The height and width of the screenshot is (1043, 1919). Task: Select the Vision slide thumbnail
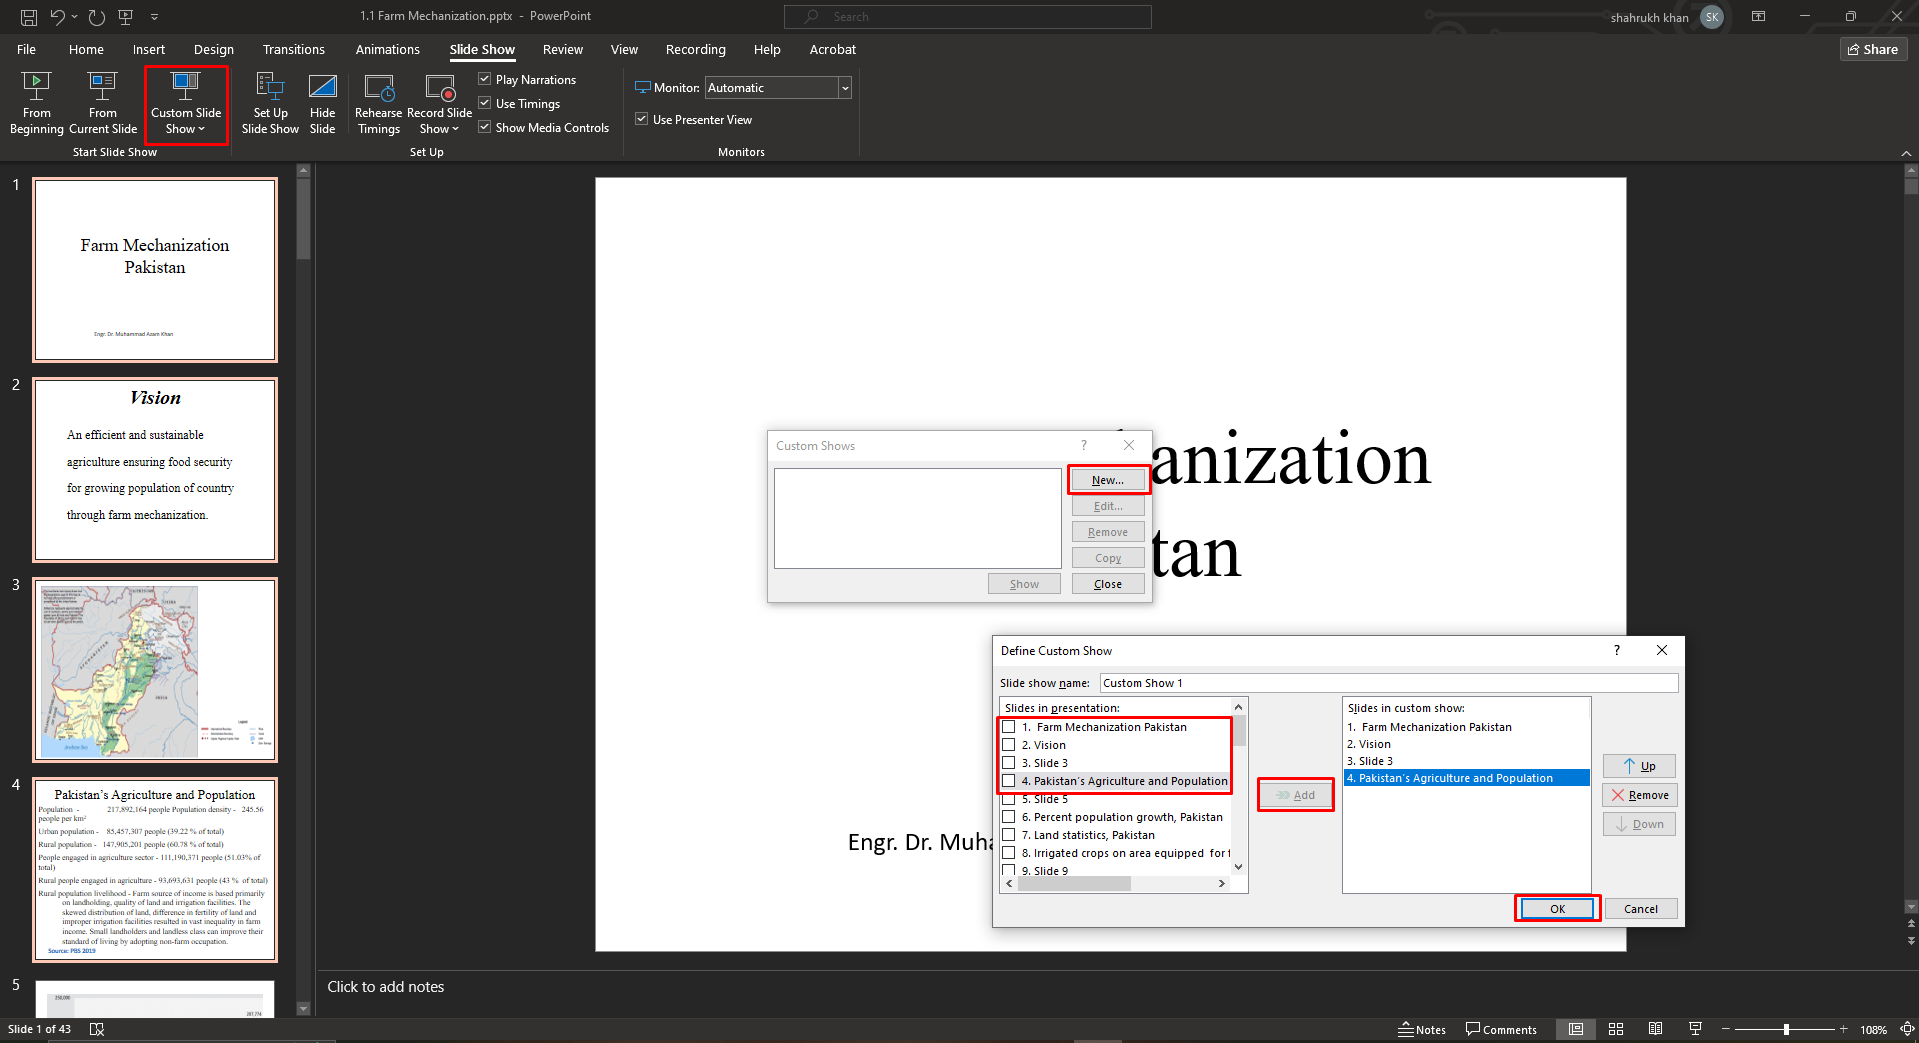pyautogui.click(x=155, y=469)
